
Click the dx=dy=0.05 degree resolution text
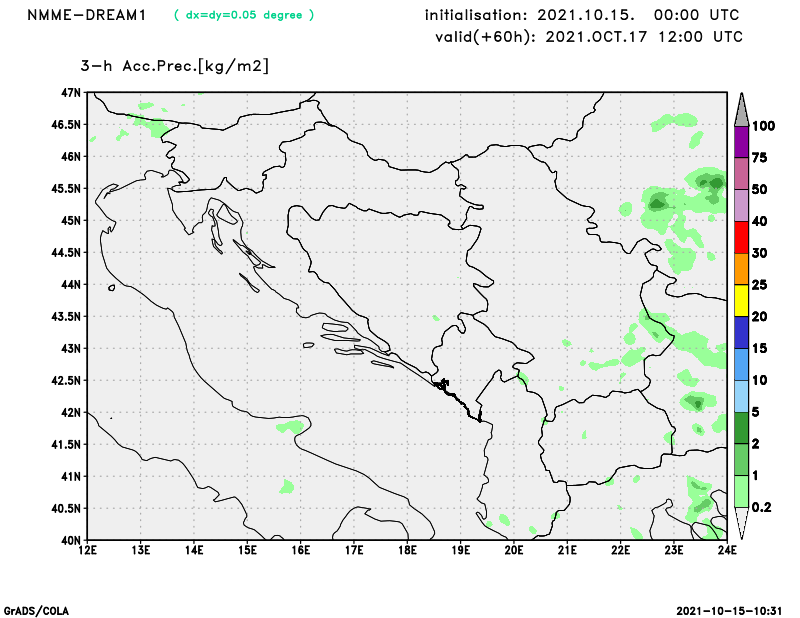click(244, 15)
